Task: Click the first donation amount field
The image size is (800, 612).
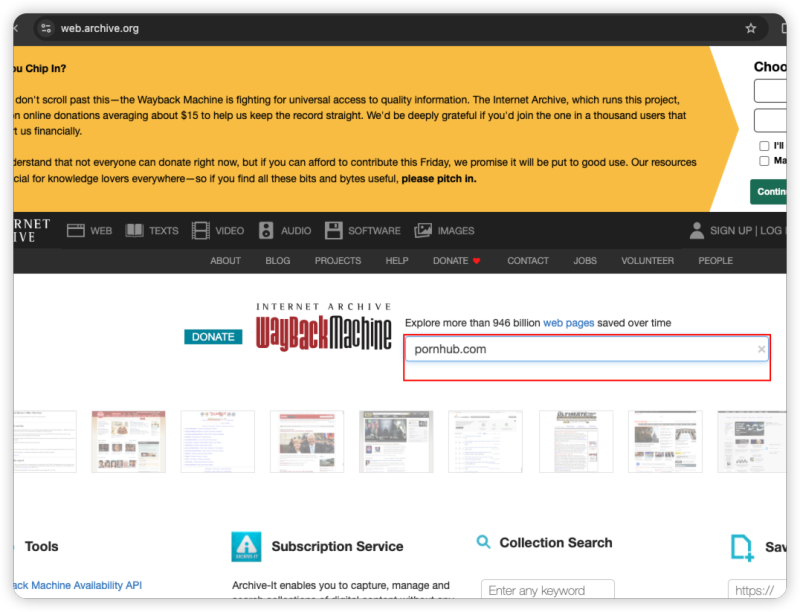Action: [770, 91]
